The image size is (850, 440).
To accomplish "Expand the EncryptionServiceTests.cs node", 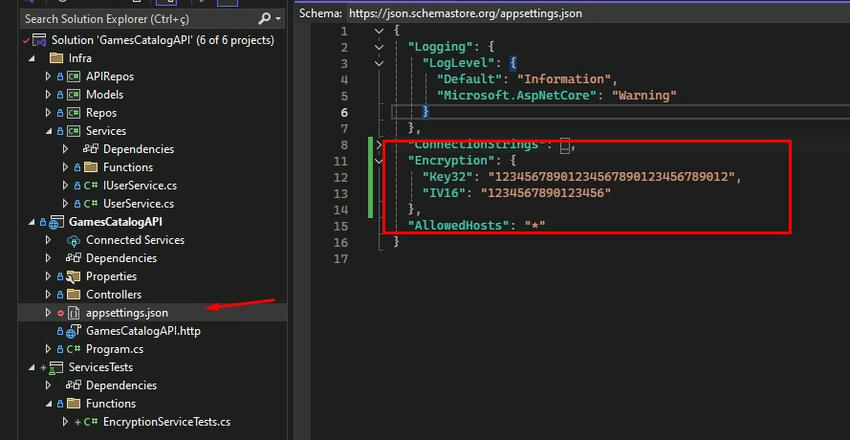I will [x=66, y=422].
